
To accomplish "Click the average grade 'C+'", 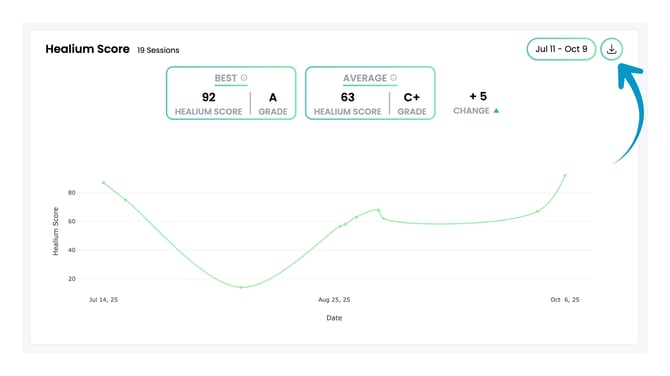I will pos(412,98).
